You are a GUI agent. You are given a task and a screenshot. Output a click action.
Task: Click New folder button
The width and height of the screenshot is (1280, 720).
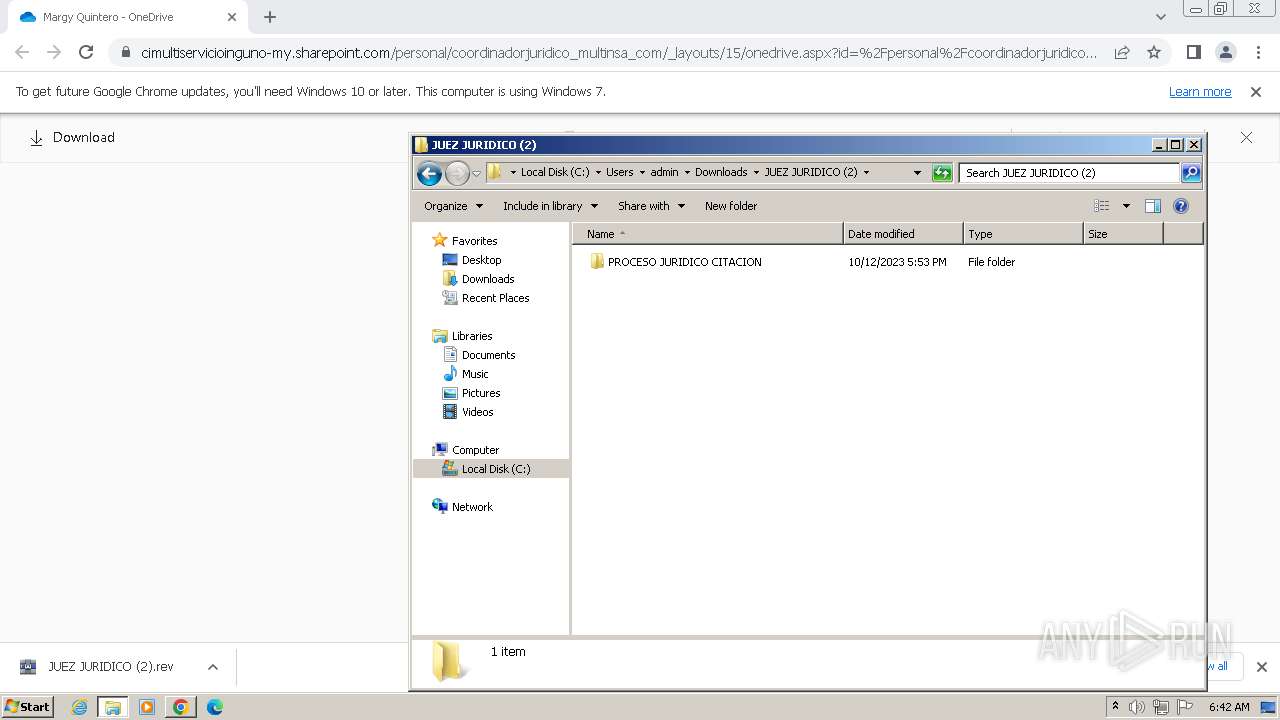tap(731, 206)
